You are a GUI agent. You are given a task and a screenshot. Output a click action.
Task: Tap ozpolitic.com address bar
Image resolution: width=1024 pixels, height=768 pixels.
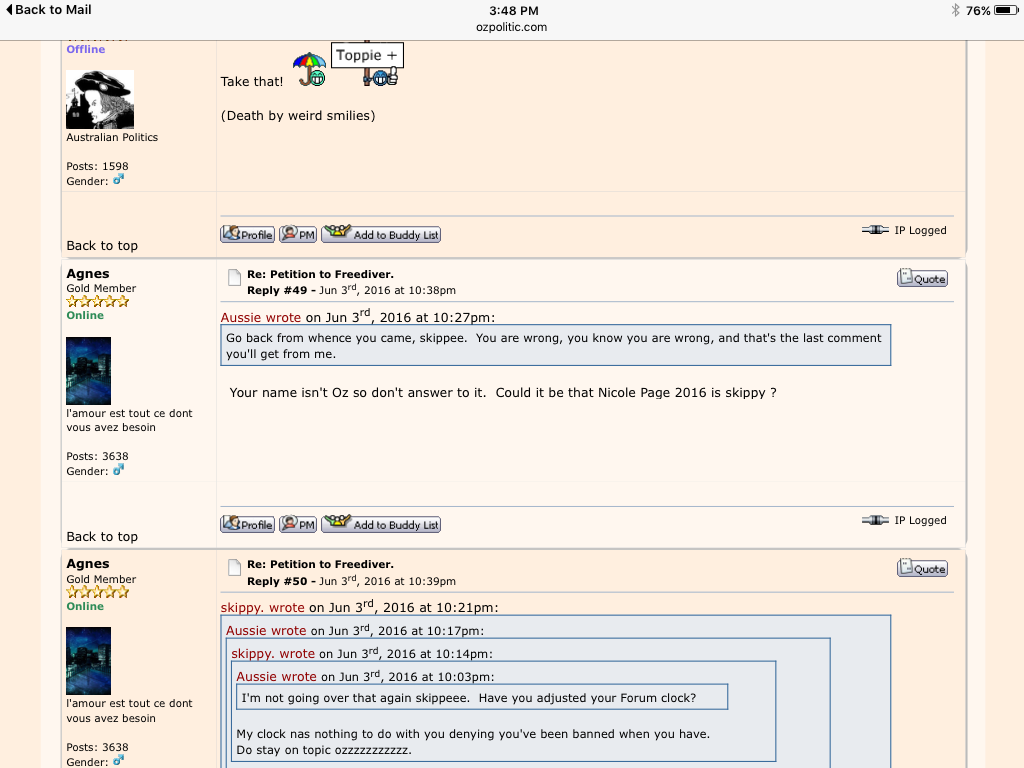[x=511, y=27]
